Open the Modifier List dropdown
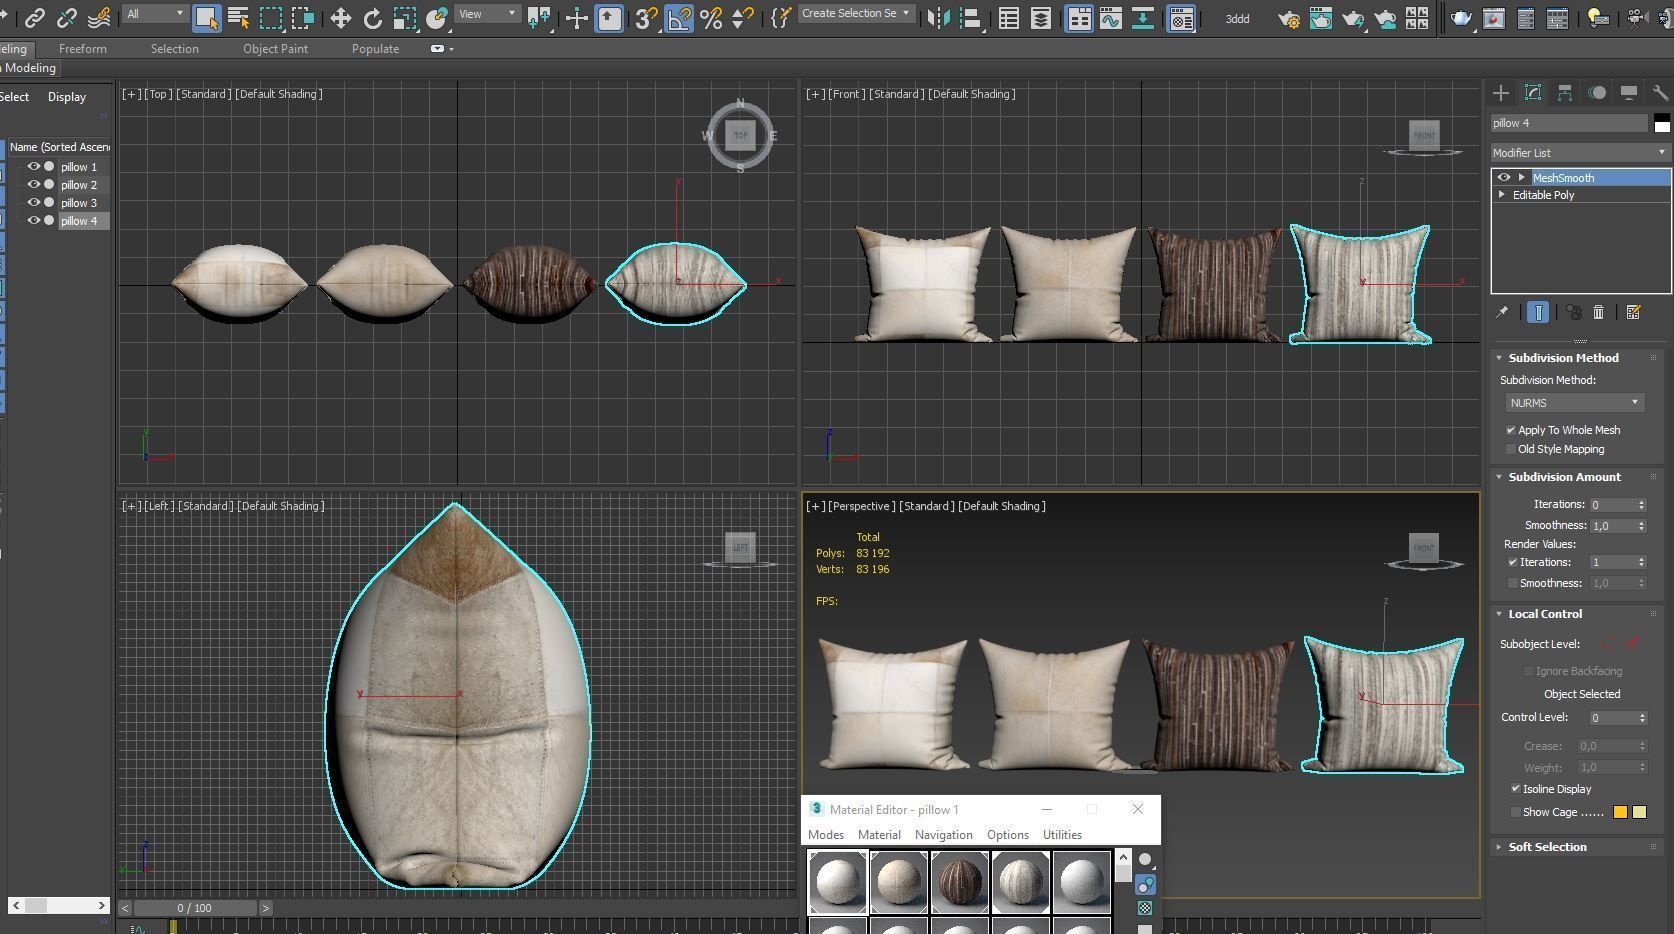The height and width of the screenshot is (934, 1674). pos(1580,153)
